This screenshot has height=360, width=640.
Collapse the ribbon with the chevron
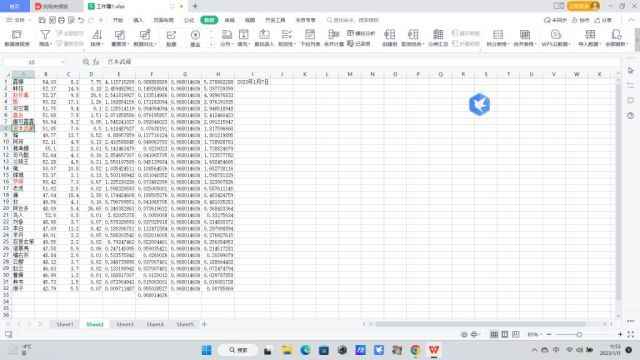[631, 20]
